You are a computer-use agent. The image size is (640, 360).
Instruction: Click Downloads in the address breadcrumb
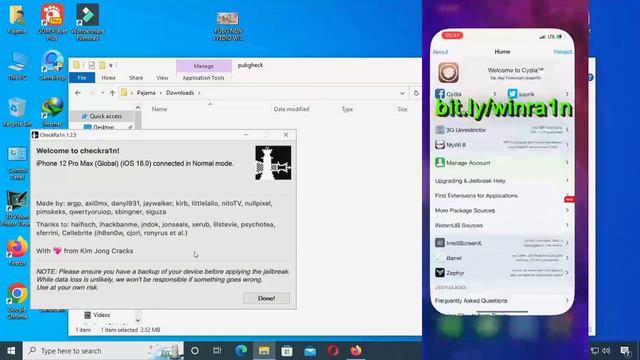pos(180,93)
